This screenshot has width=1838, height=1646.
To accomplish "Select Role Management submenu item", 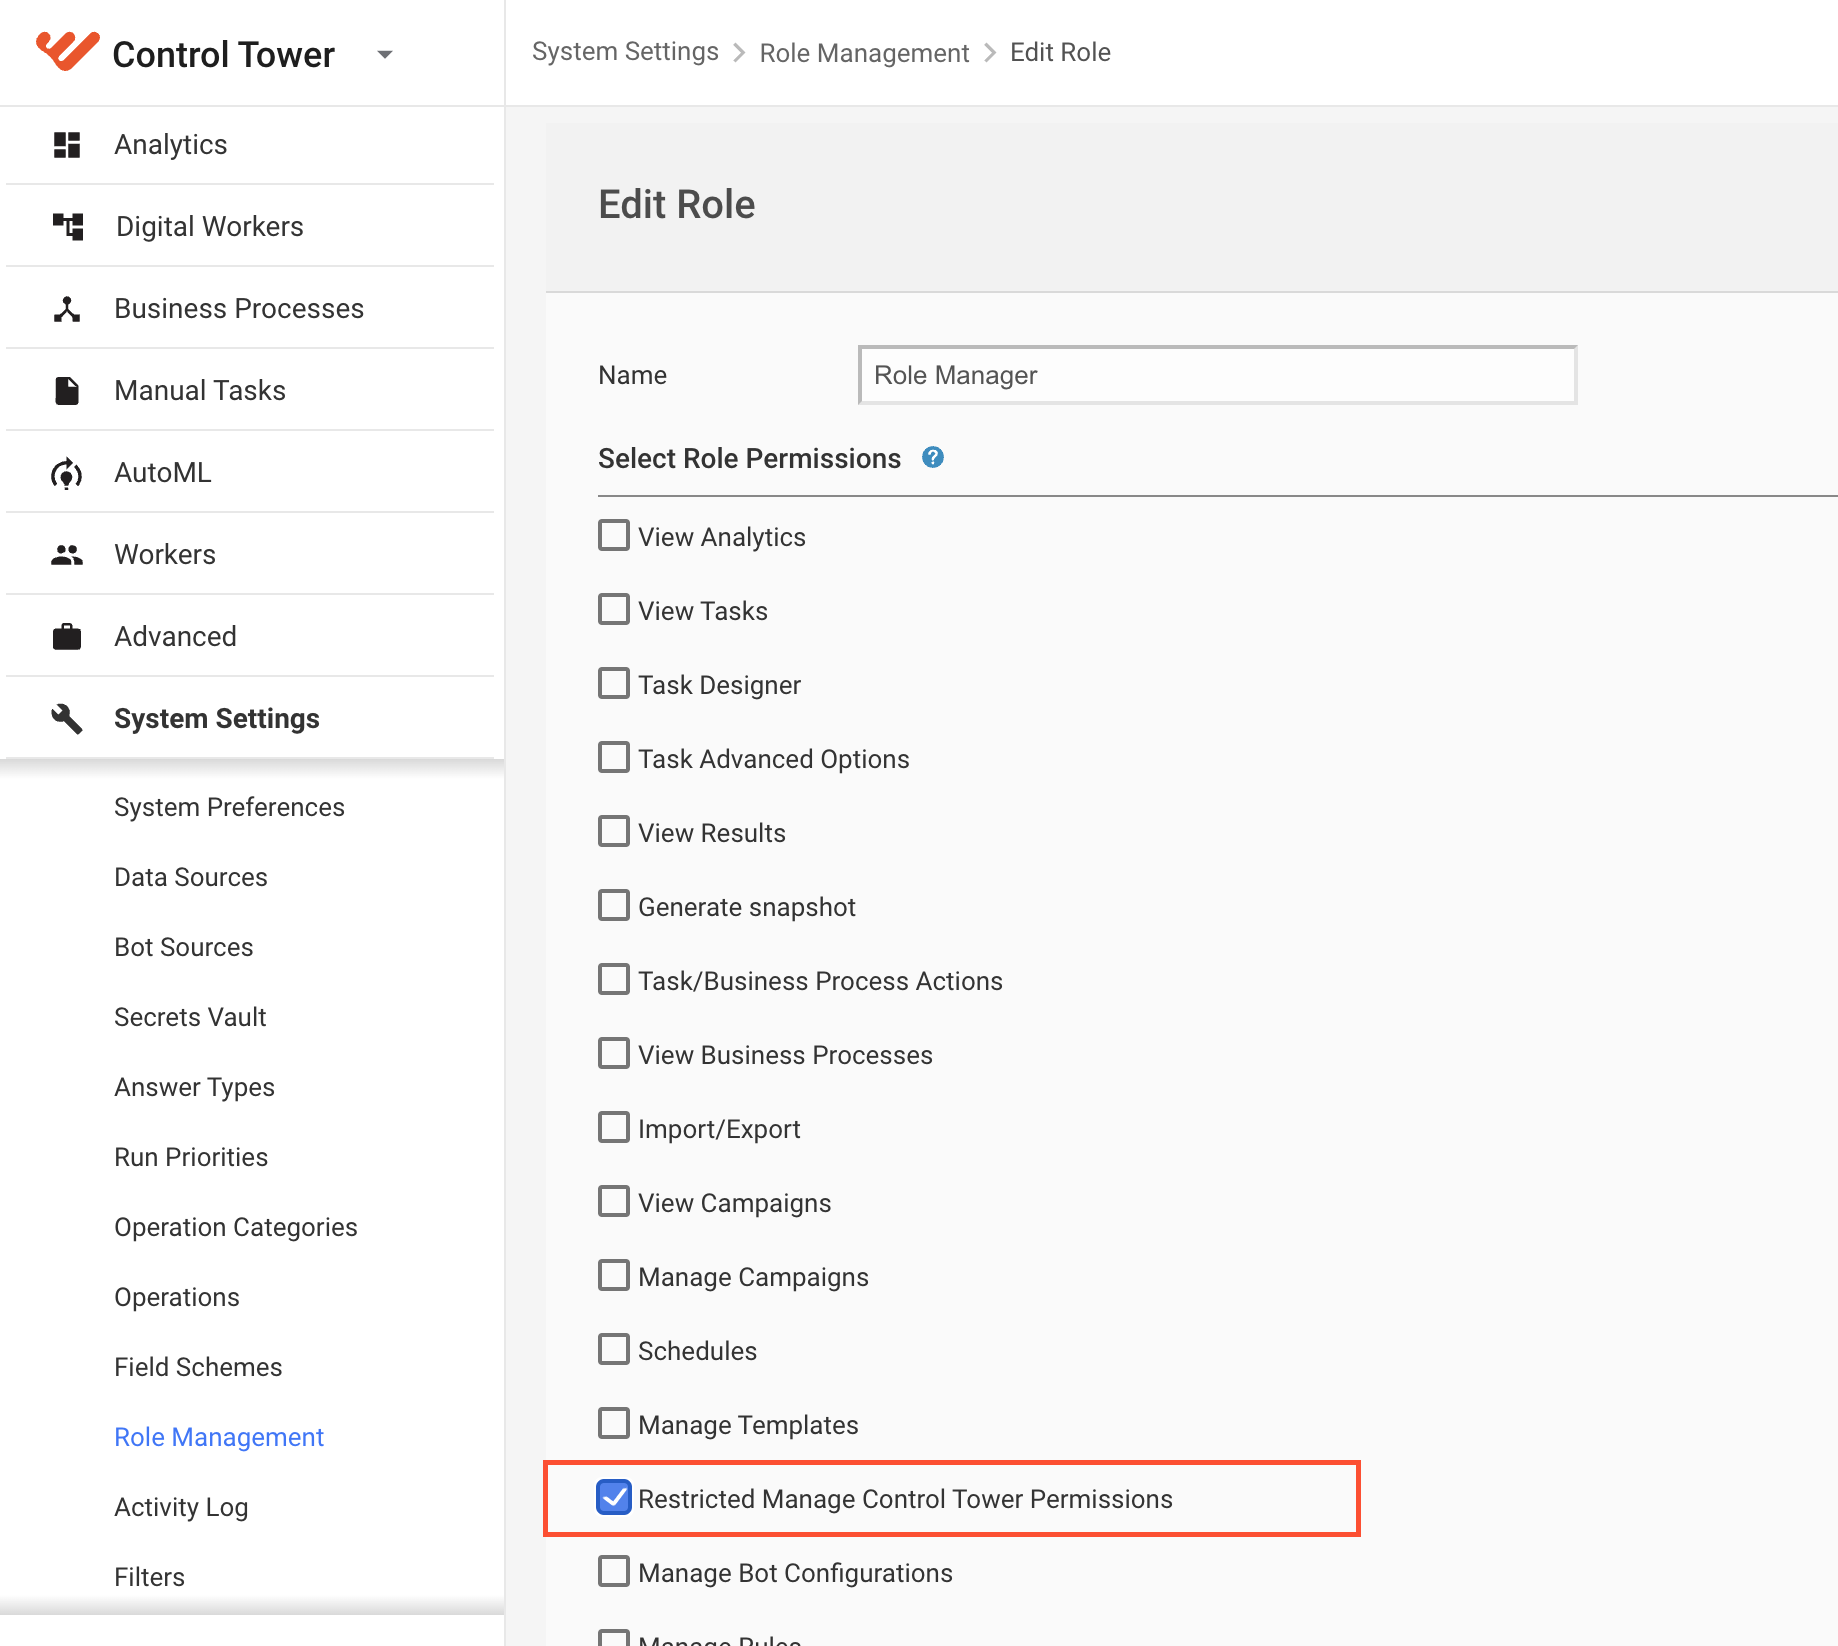I will coord(219,1437).
